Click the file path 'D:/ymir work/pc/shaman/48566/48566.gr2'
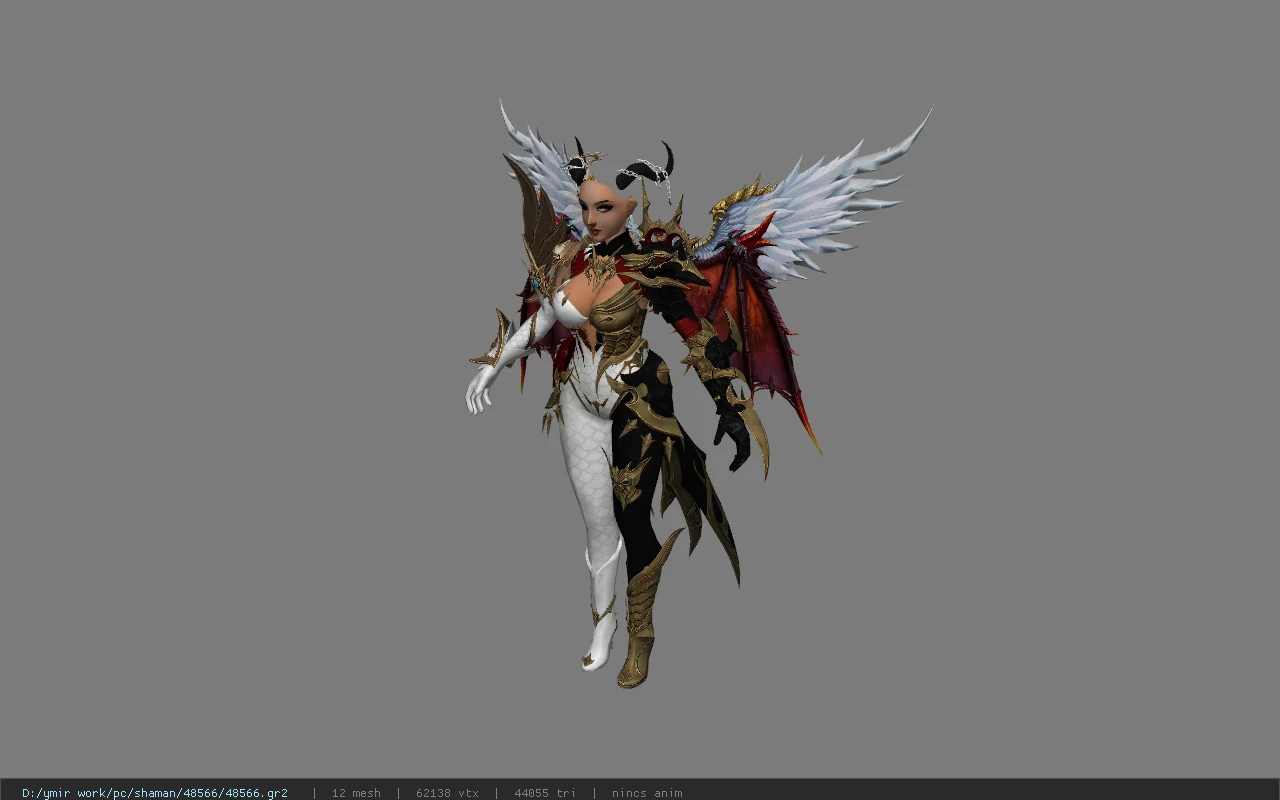The image size is (1280, 800). point(155,793)
